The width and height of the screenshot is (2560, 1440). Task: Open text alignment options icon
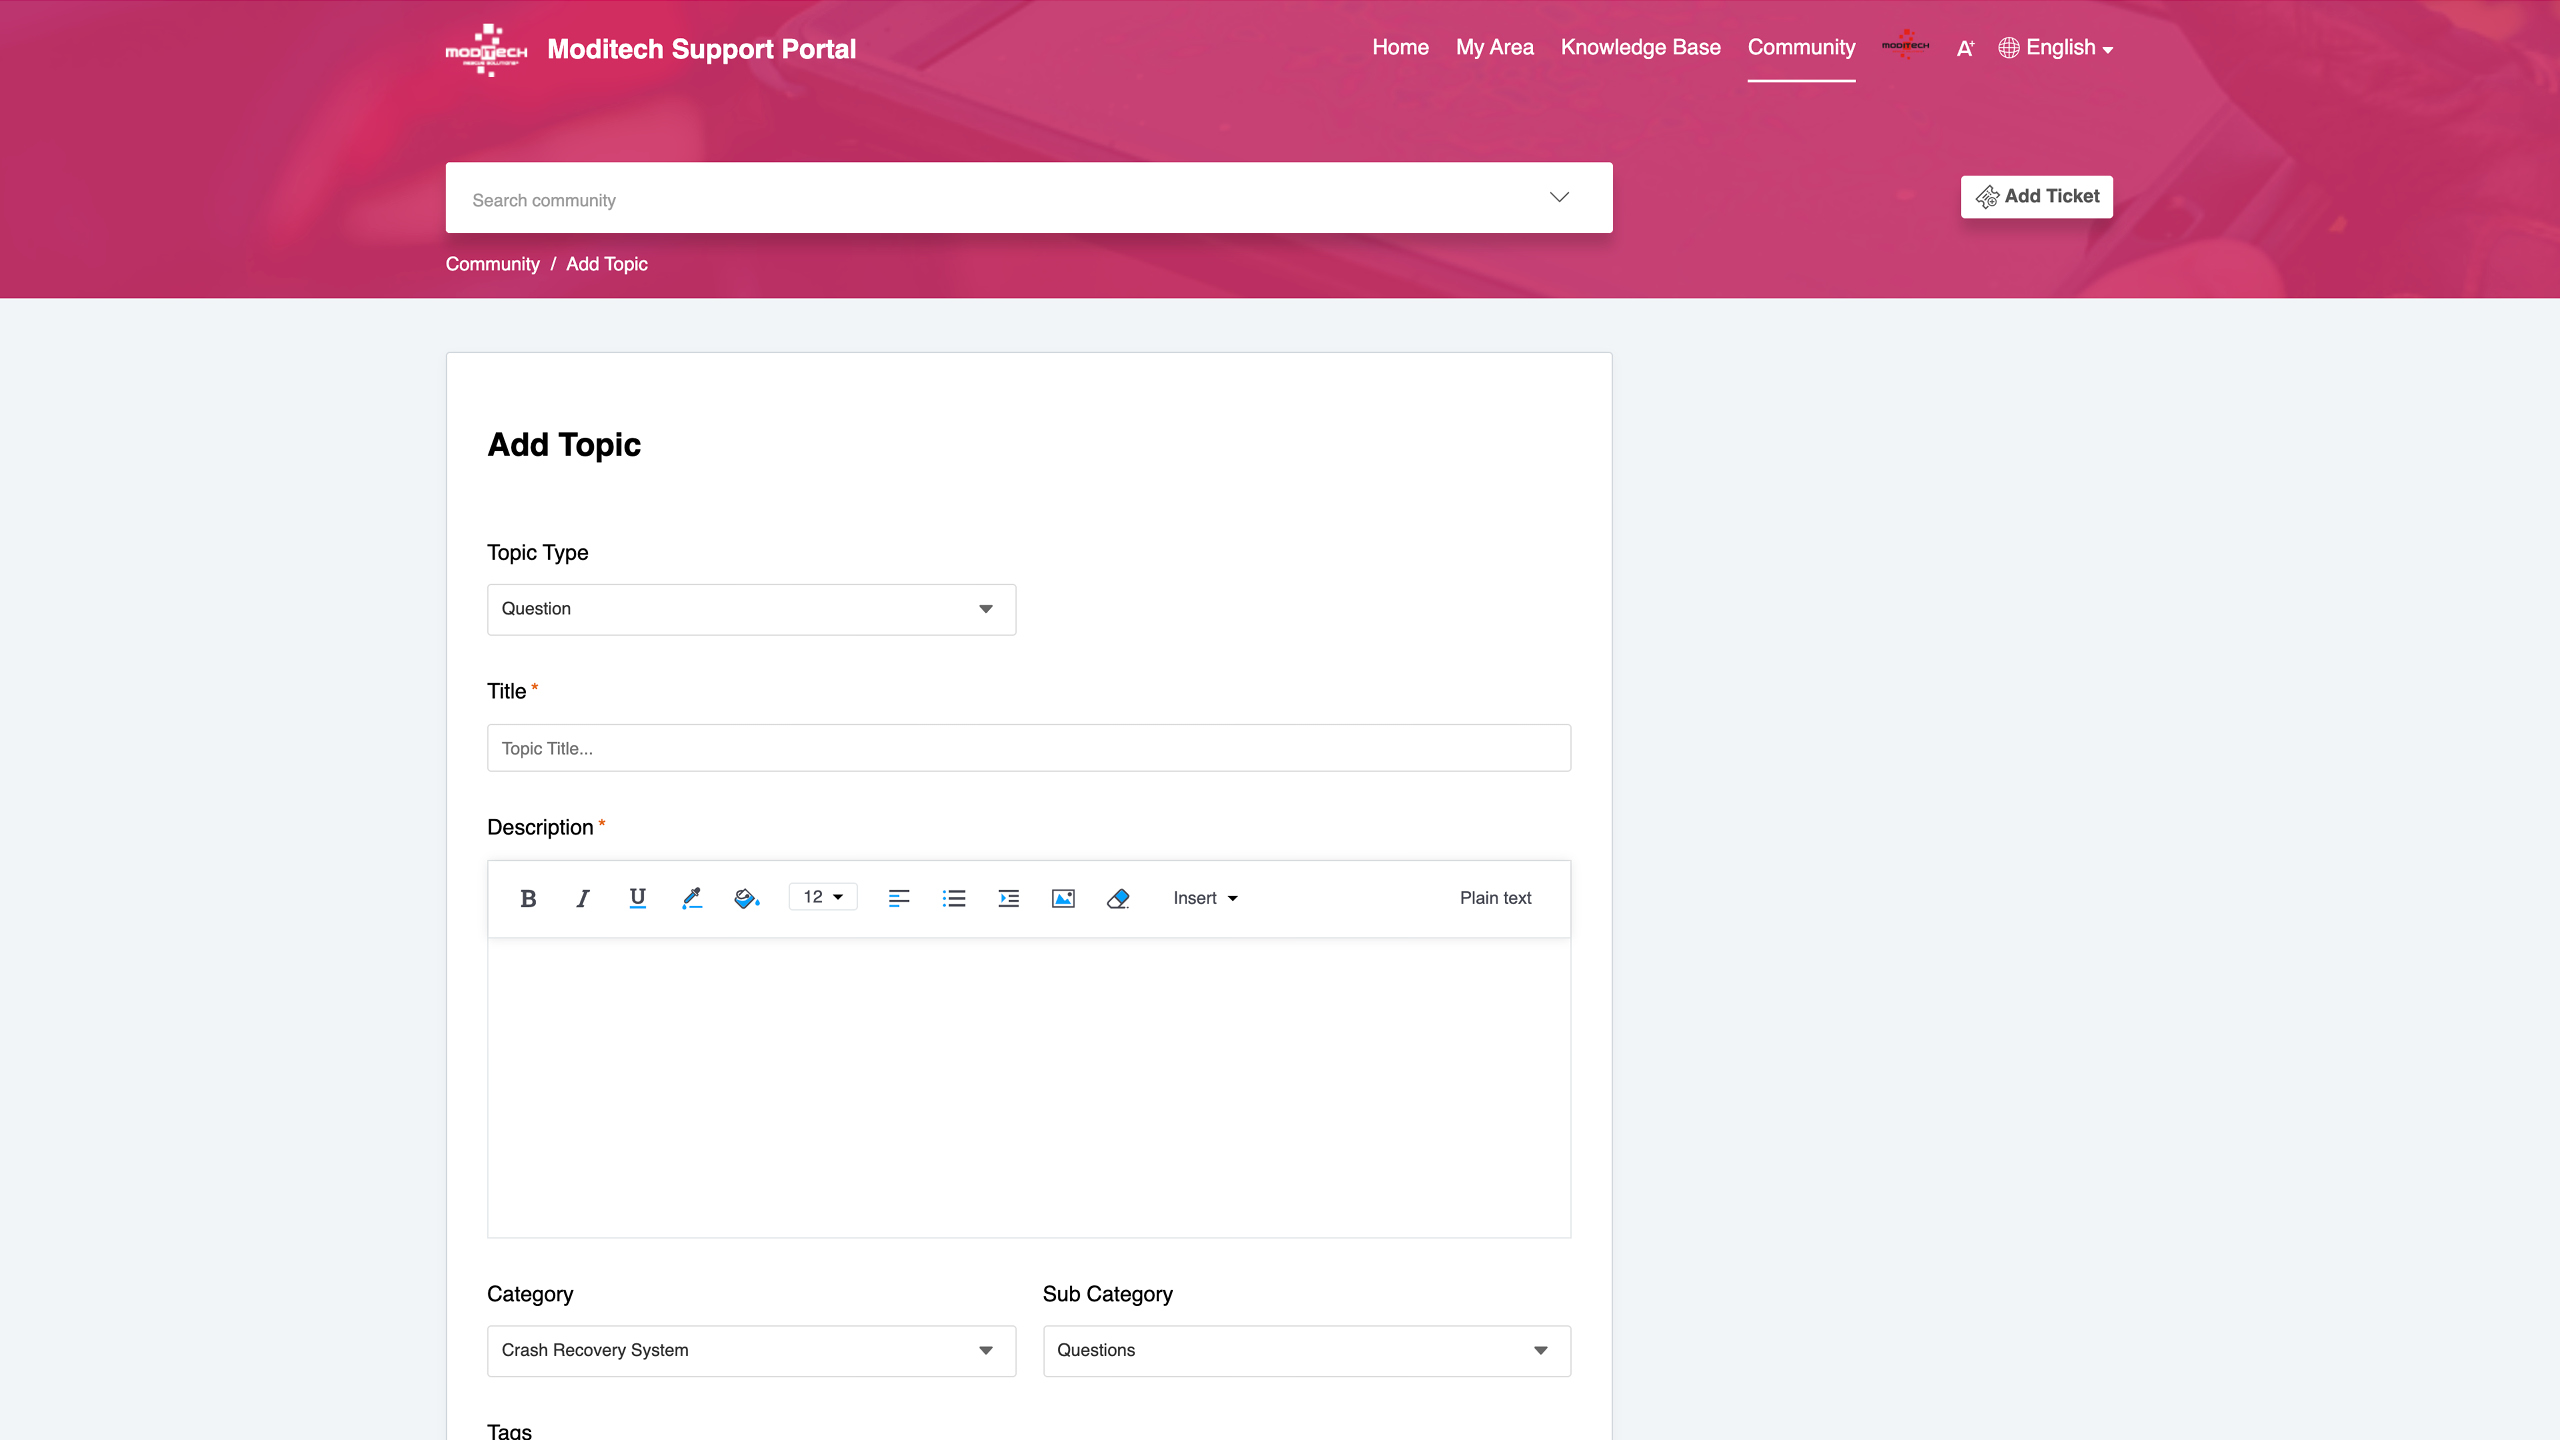(899, 898)
